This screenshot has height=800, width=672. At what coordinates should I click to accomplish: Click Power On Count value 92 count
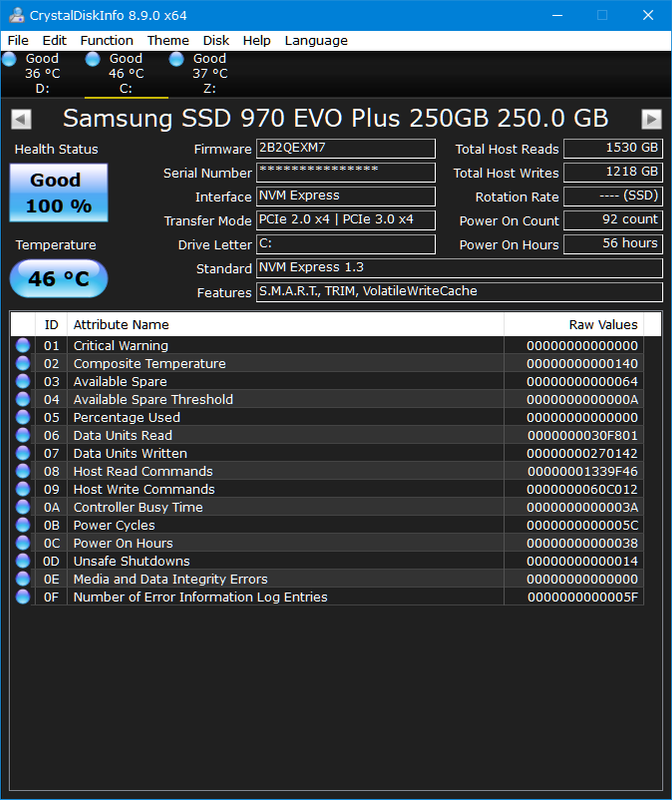(x=613, y=220)
